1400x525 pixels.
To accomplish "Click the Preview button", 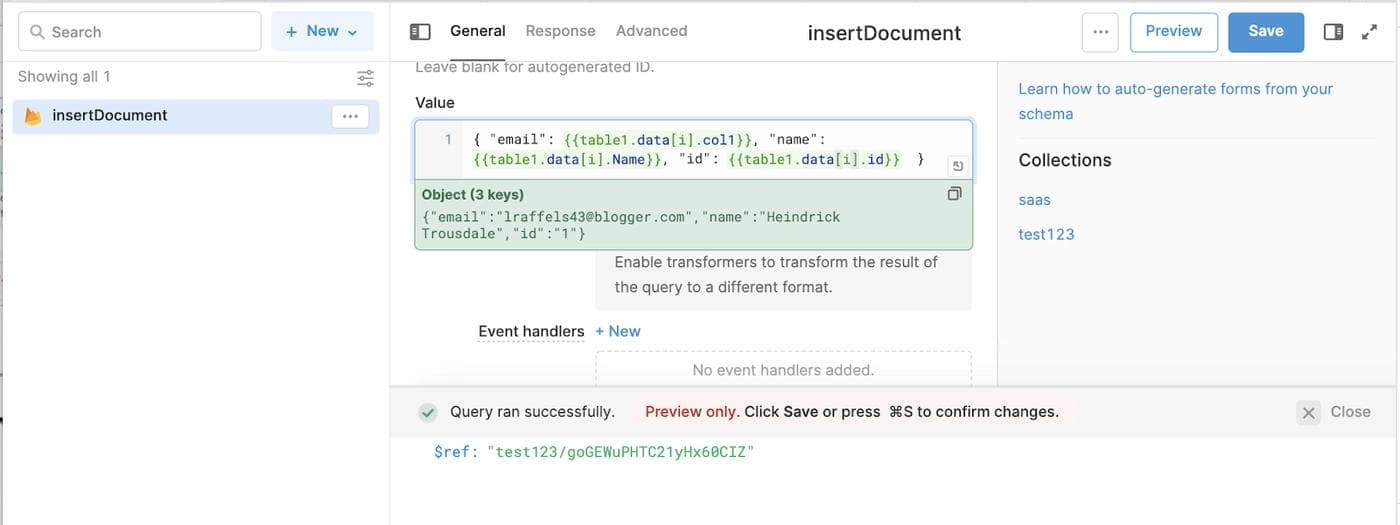I will pyautogui.click(x=1173, y=32).
